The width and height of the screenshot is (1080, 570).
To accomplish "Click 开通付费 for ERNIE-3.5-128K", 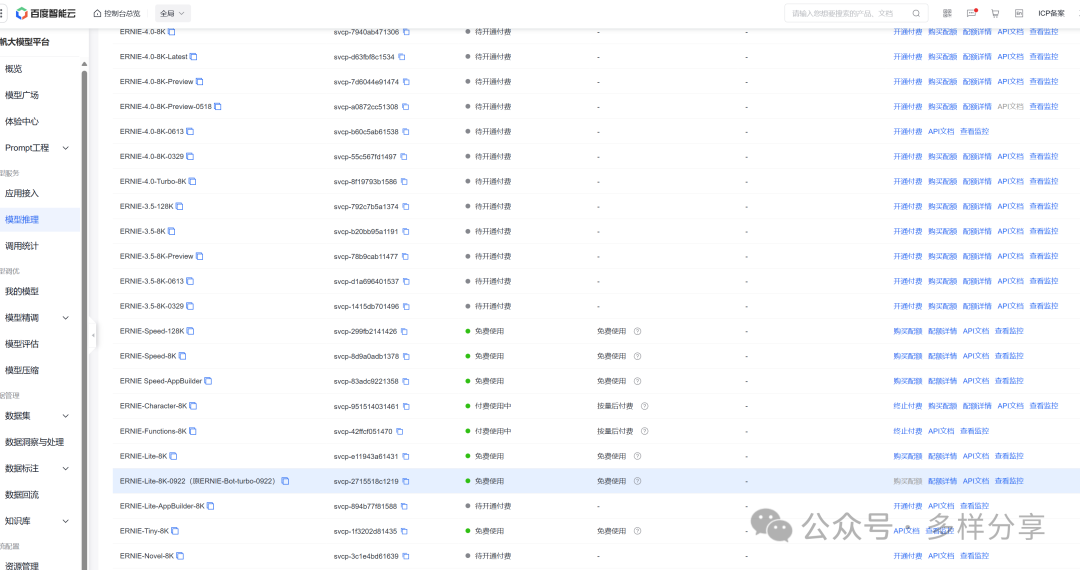I will coord(907,207).
